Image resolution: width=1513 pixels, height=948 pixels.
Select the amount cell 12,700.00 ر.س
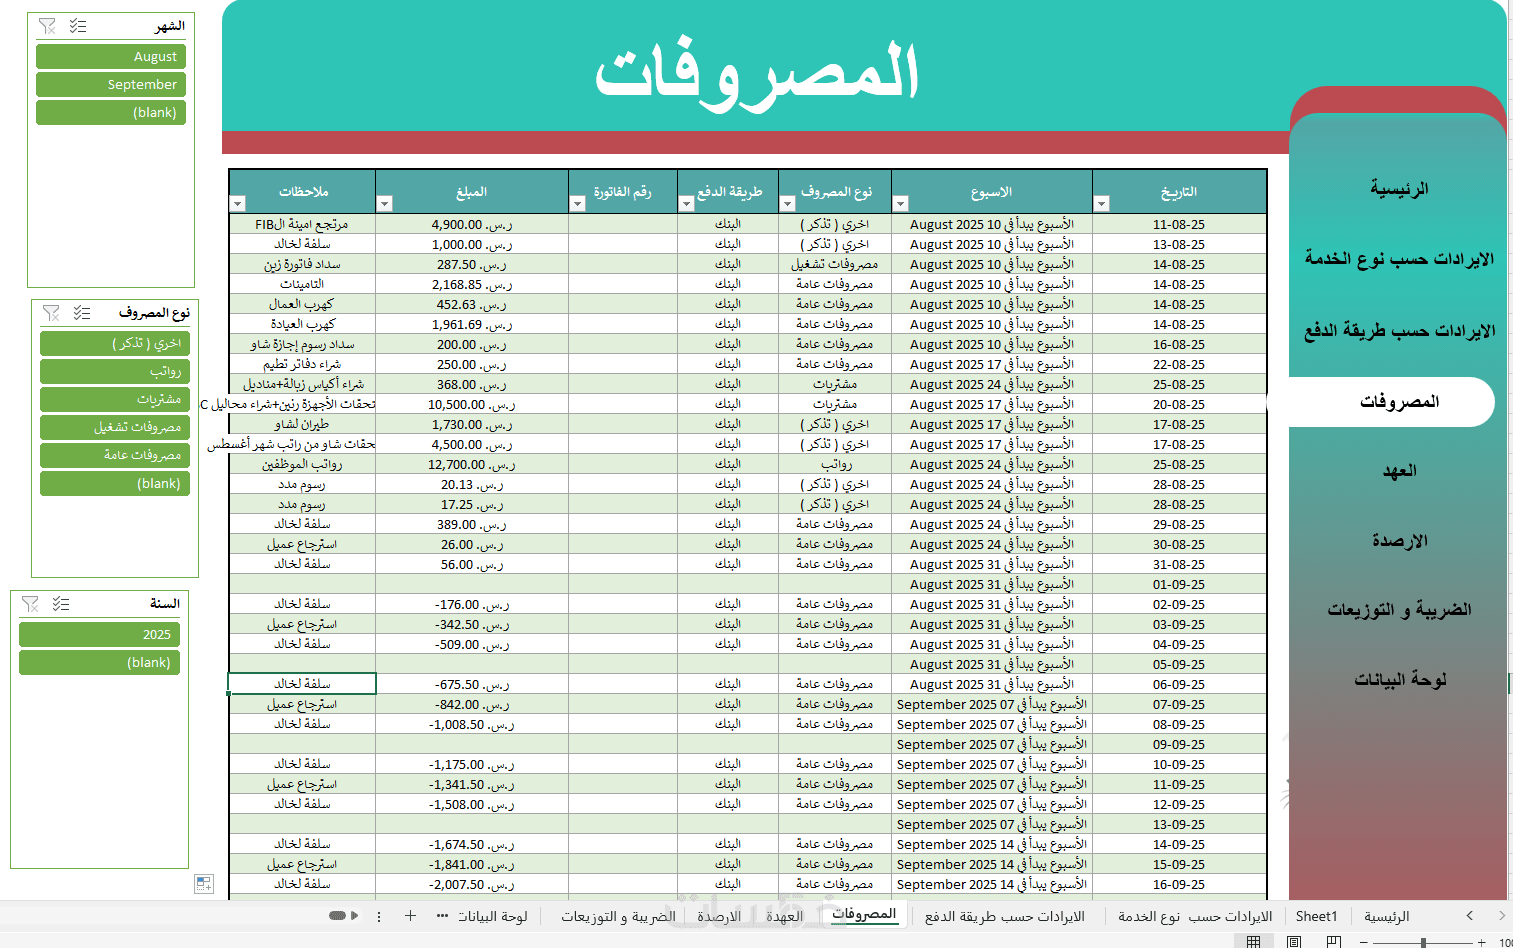pyautogui.click(x=472, y=464)
